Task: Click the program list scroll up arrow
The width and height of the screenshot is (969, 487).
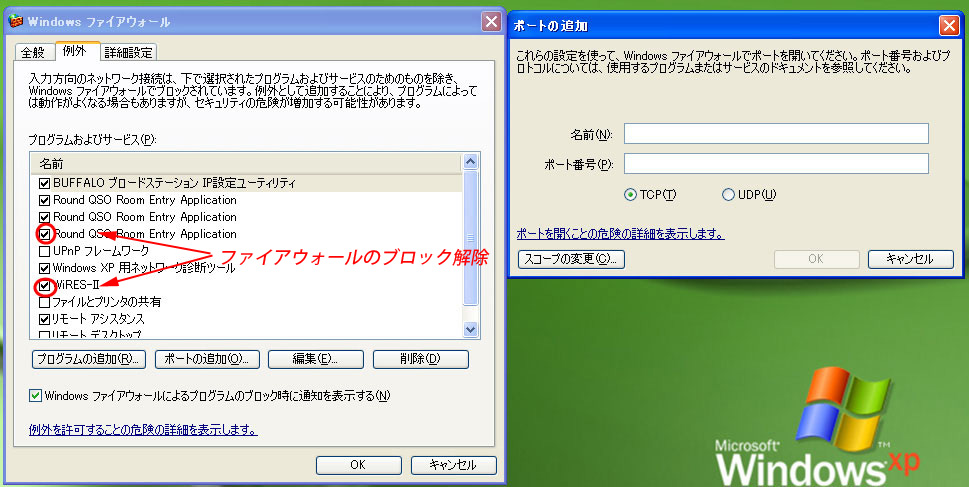Action: [470, 163]
